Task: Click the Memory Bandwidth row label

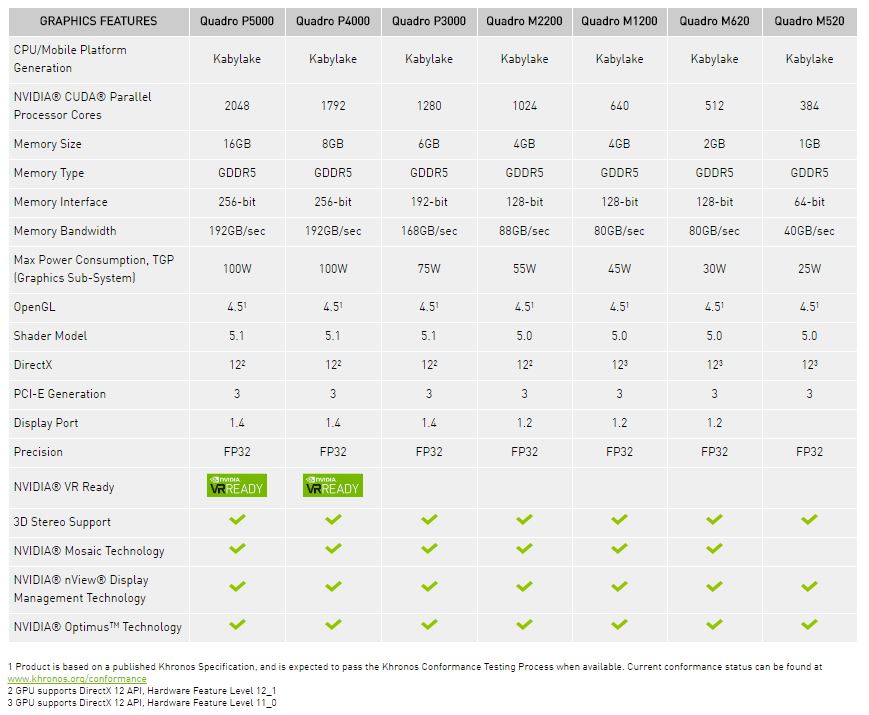Action: coord(65,231)
